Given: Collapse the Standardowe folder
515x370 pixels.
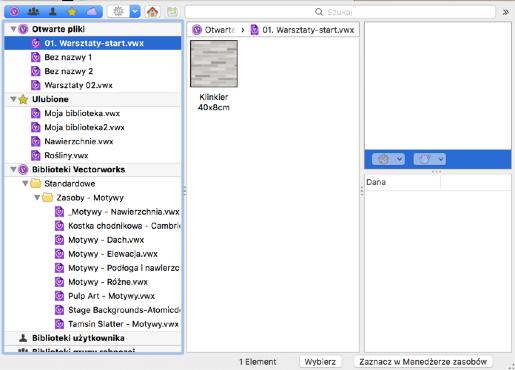Looking at the screenshot, I should (x=25, y=184).
